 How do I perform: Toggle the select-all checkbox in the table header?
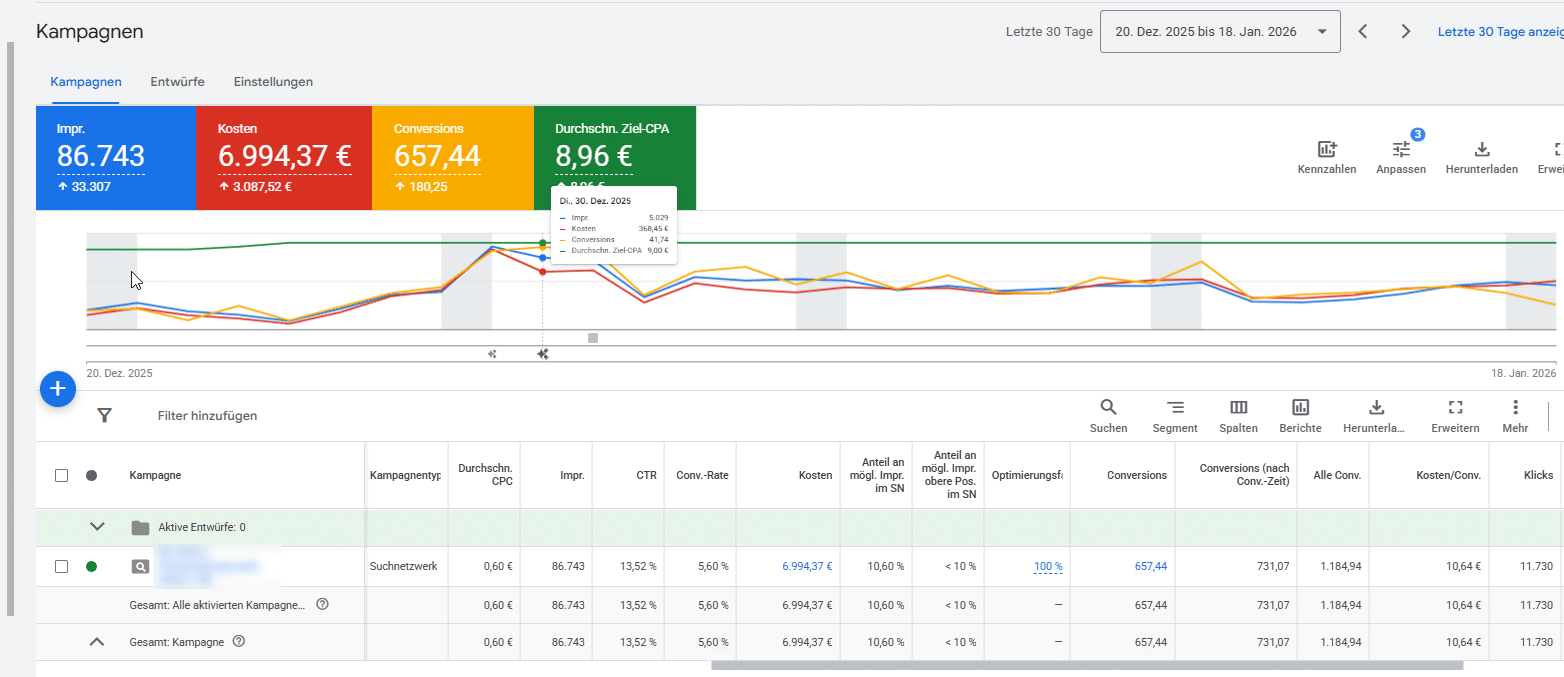tap(61, 475)
